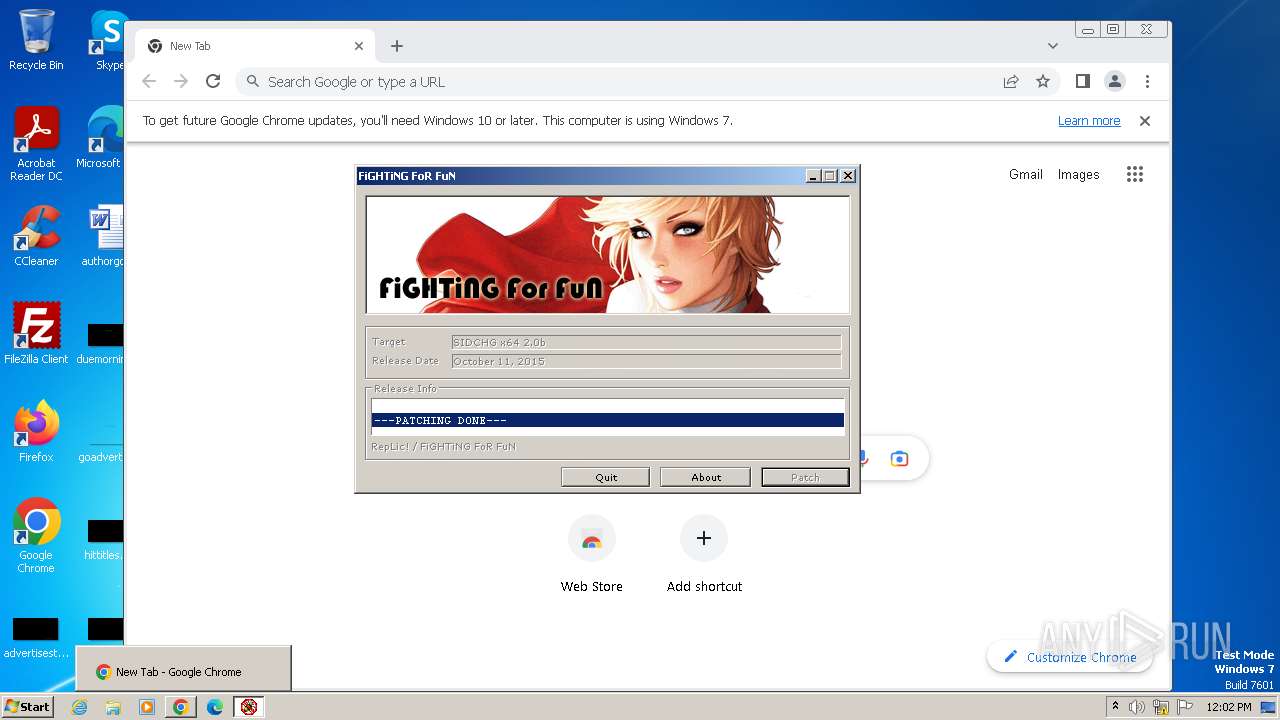This screenshot has height=720, width=1280.
Task: Click the Quit button in patcher
Action: (605, 477)
